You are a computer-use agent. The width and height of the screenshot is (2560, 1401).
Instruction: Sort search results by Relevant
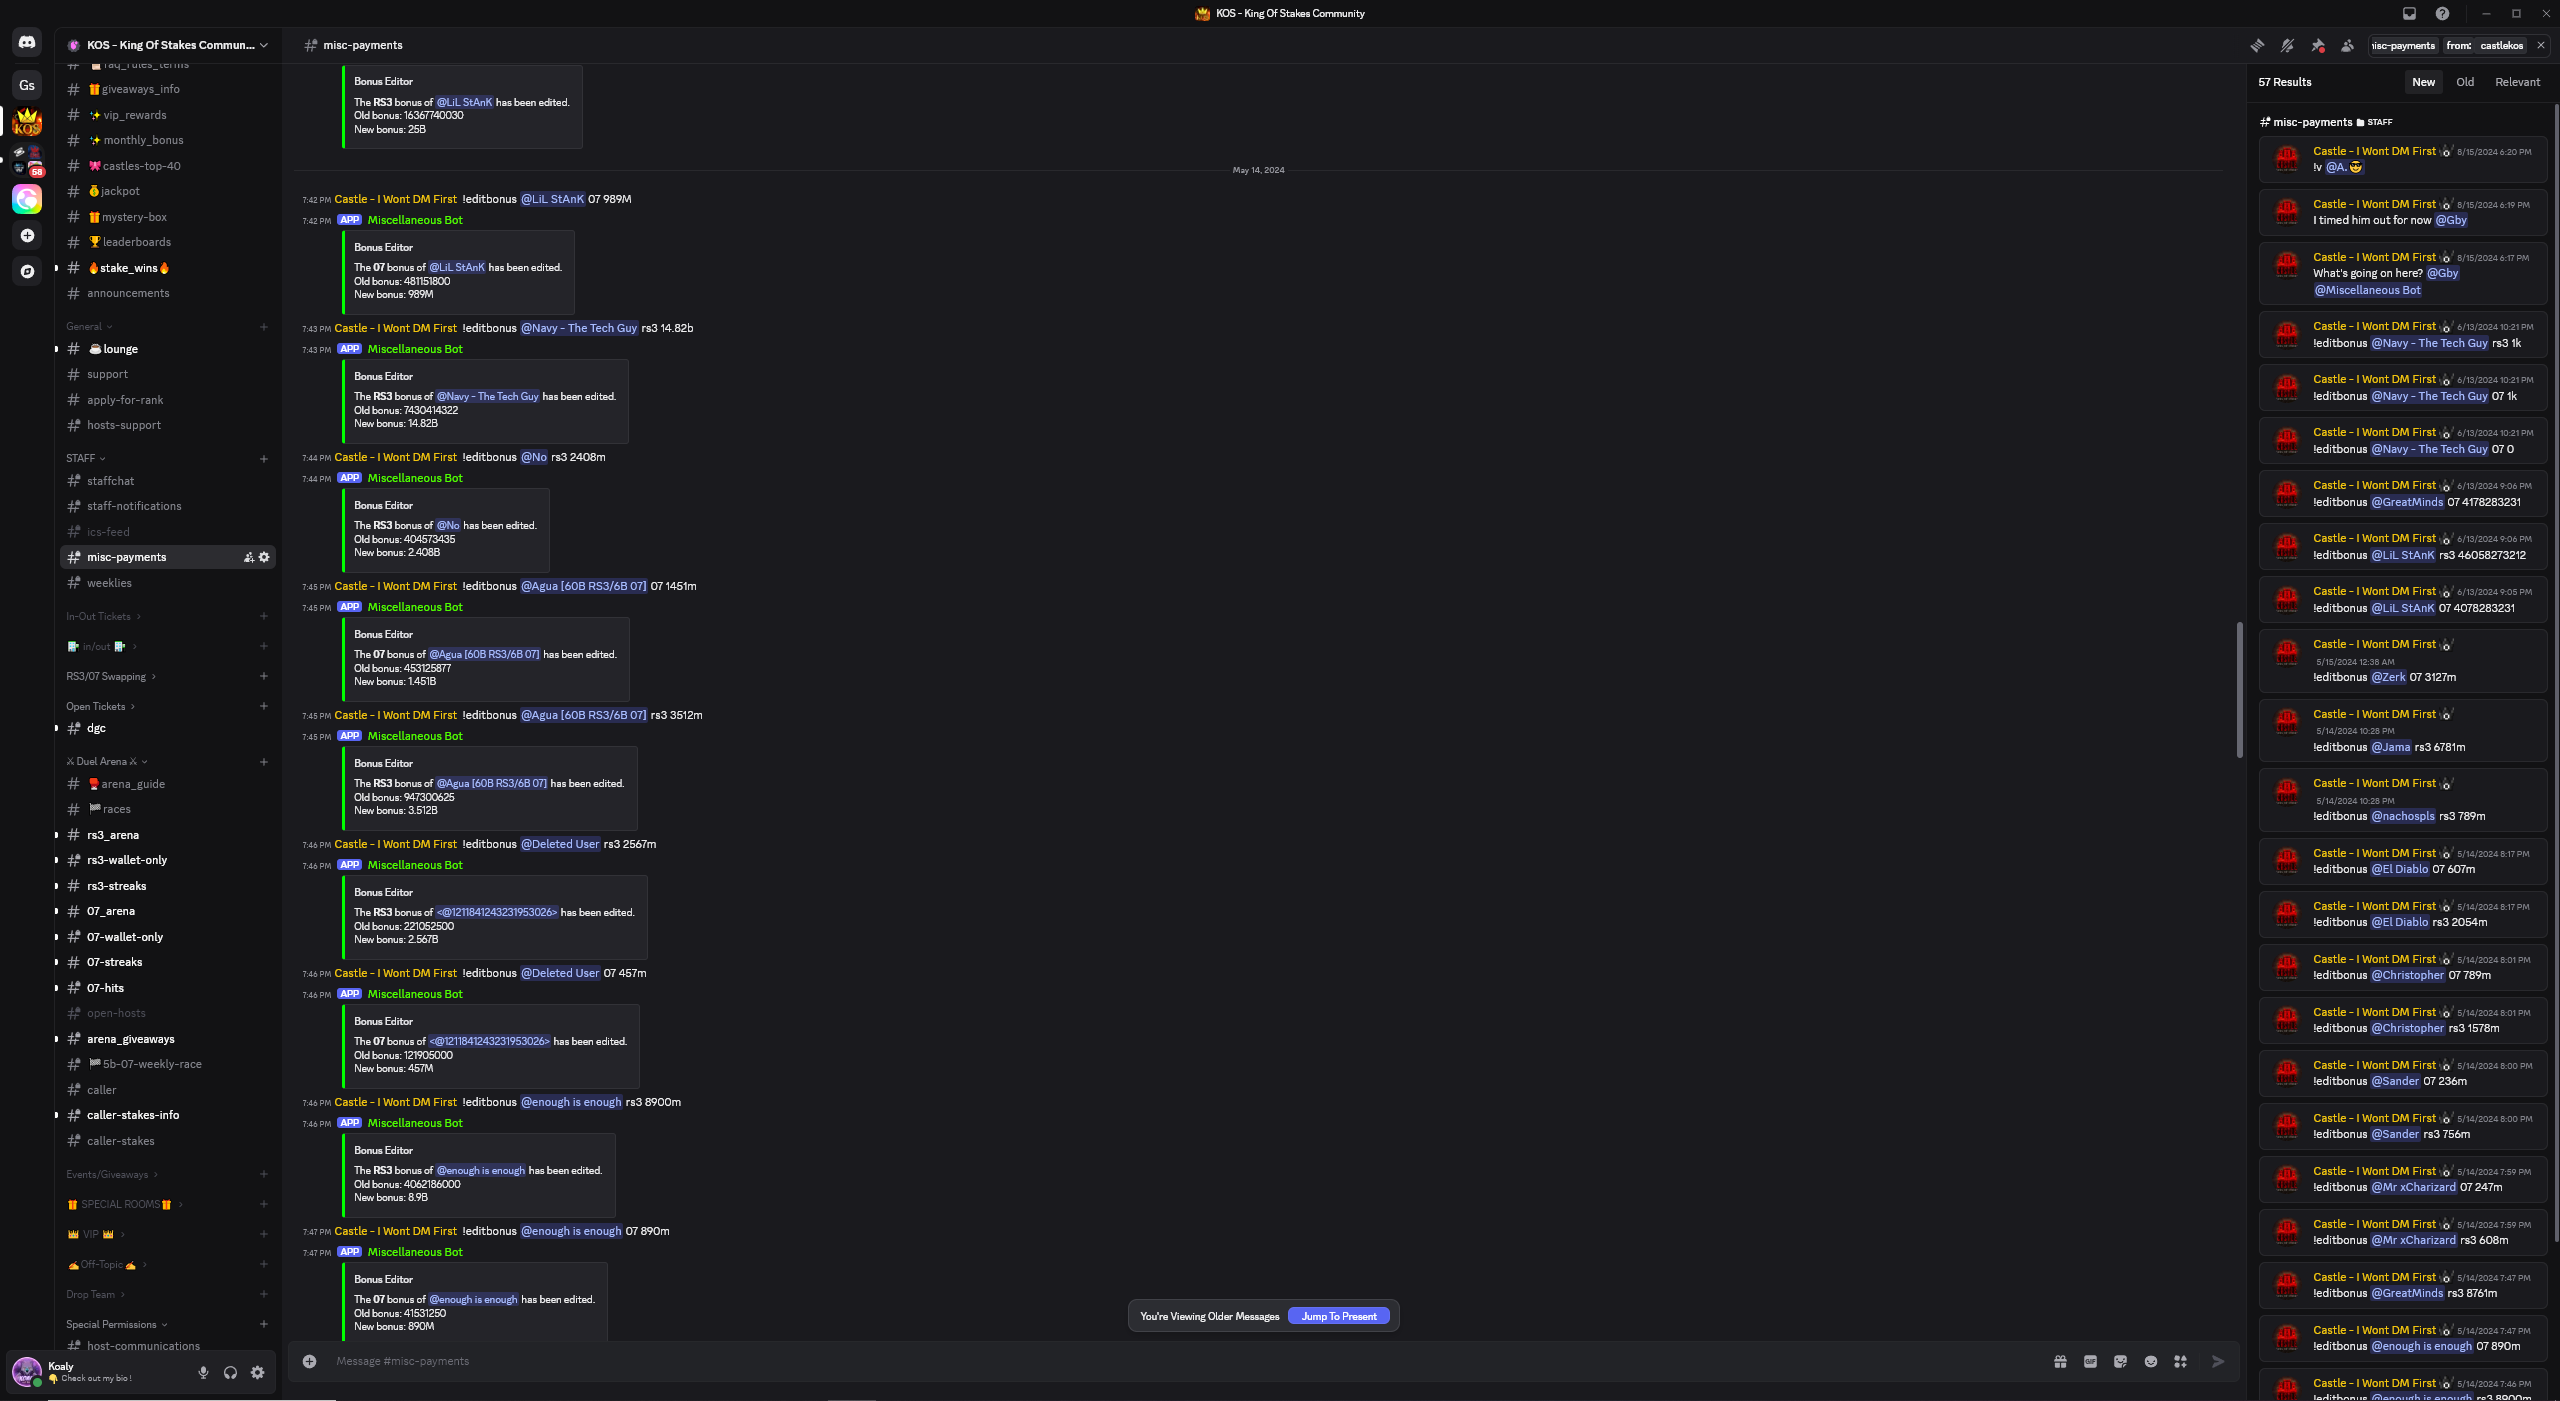(x=2517, y=82)
